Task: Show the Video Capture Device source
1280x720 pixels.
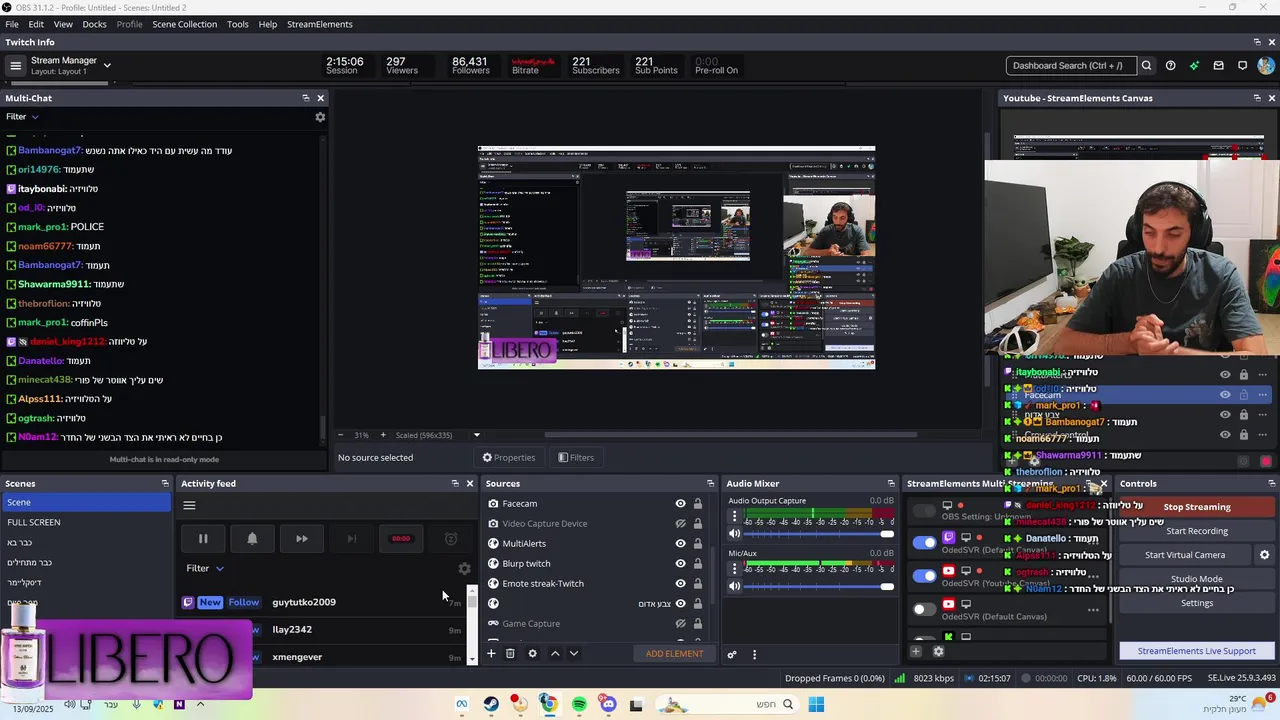Action: click(680, 524)
